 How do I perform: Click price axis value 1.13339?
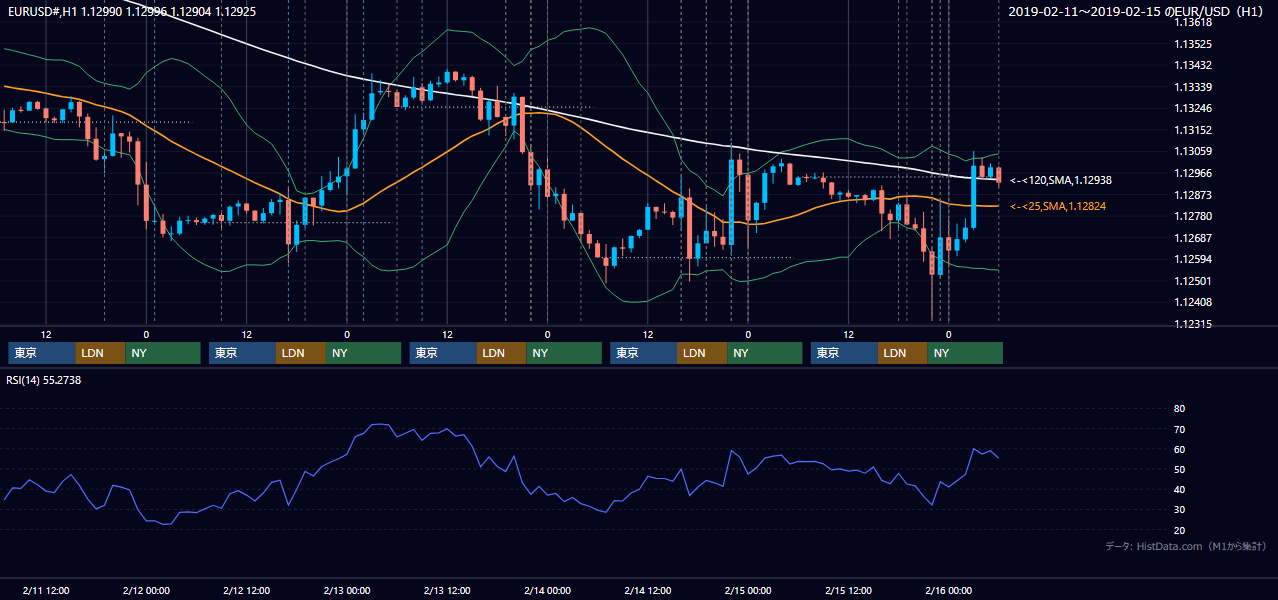(x=1193, y=87)
